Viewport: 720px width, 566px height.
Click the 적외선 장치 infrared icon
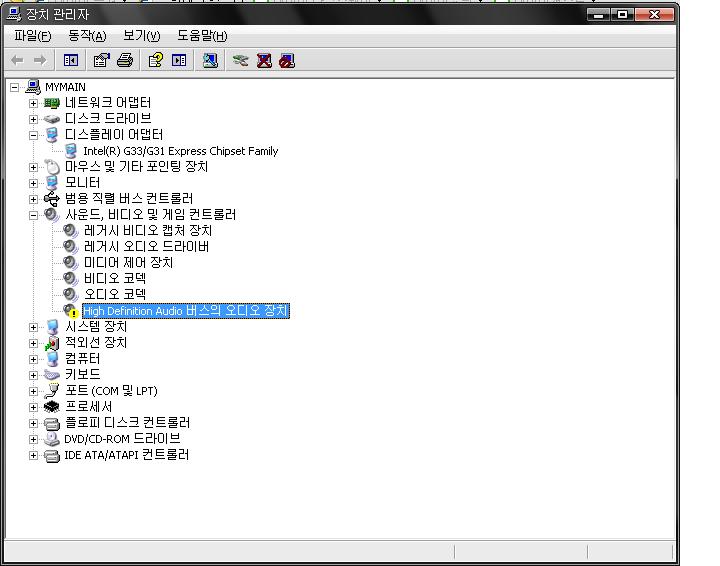coord(52,343)
